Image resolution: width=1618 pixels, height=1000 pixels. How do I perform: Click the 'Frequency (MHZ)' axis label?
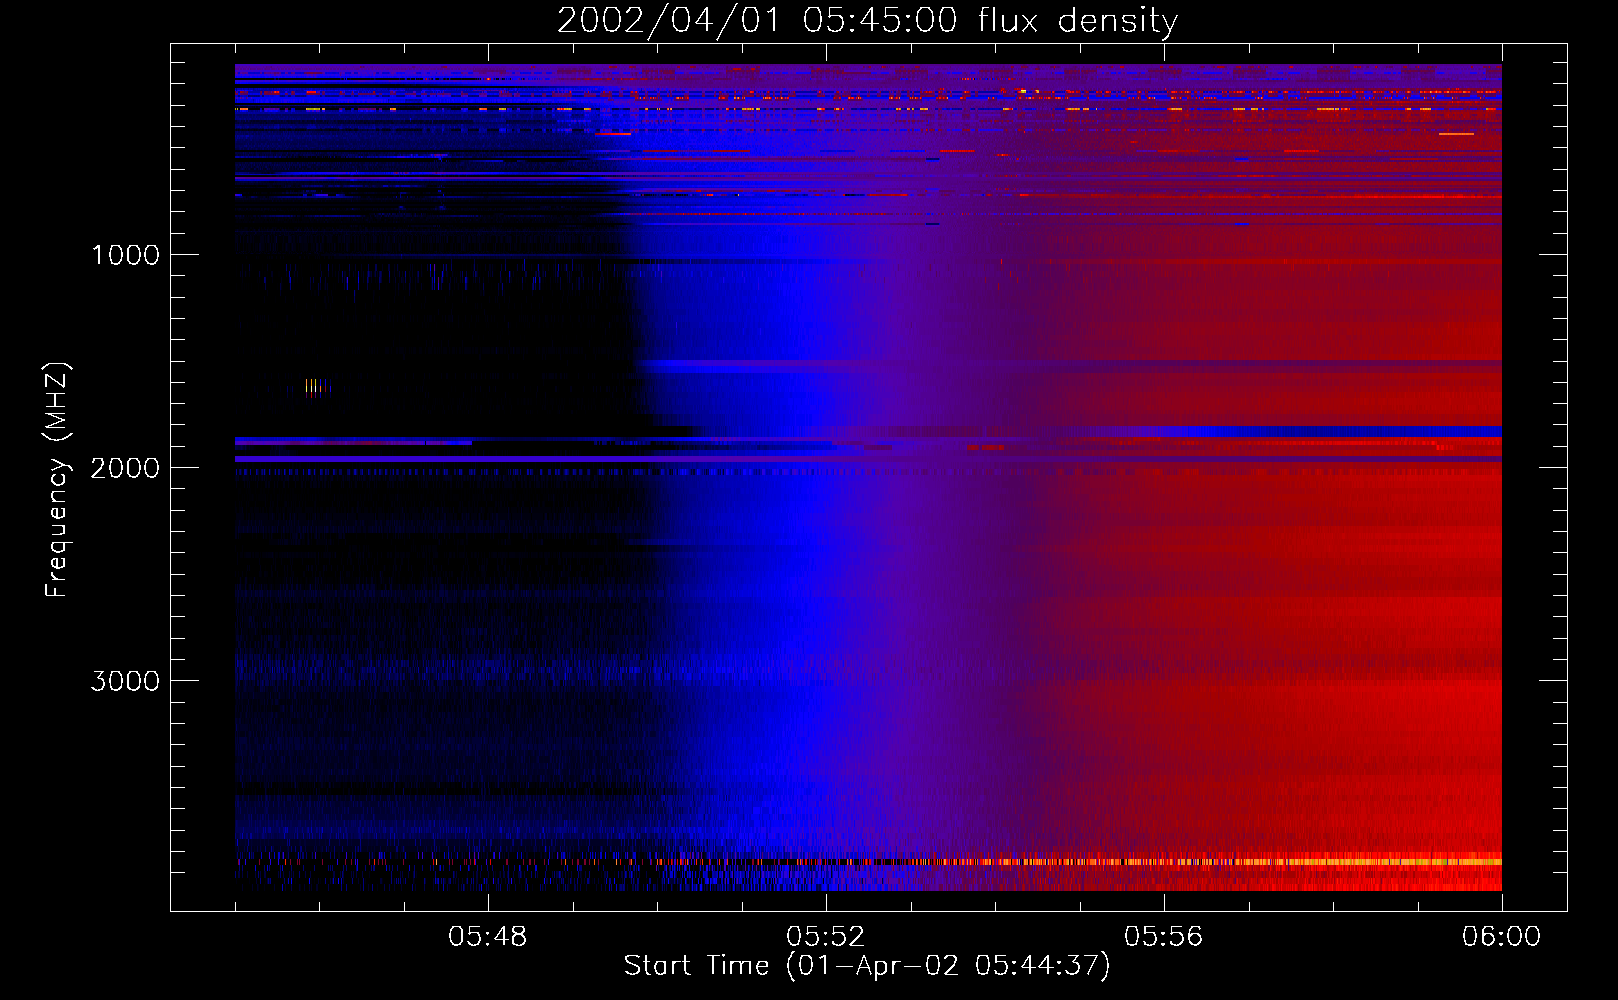pos(56,480)
